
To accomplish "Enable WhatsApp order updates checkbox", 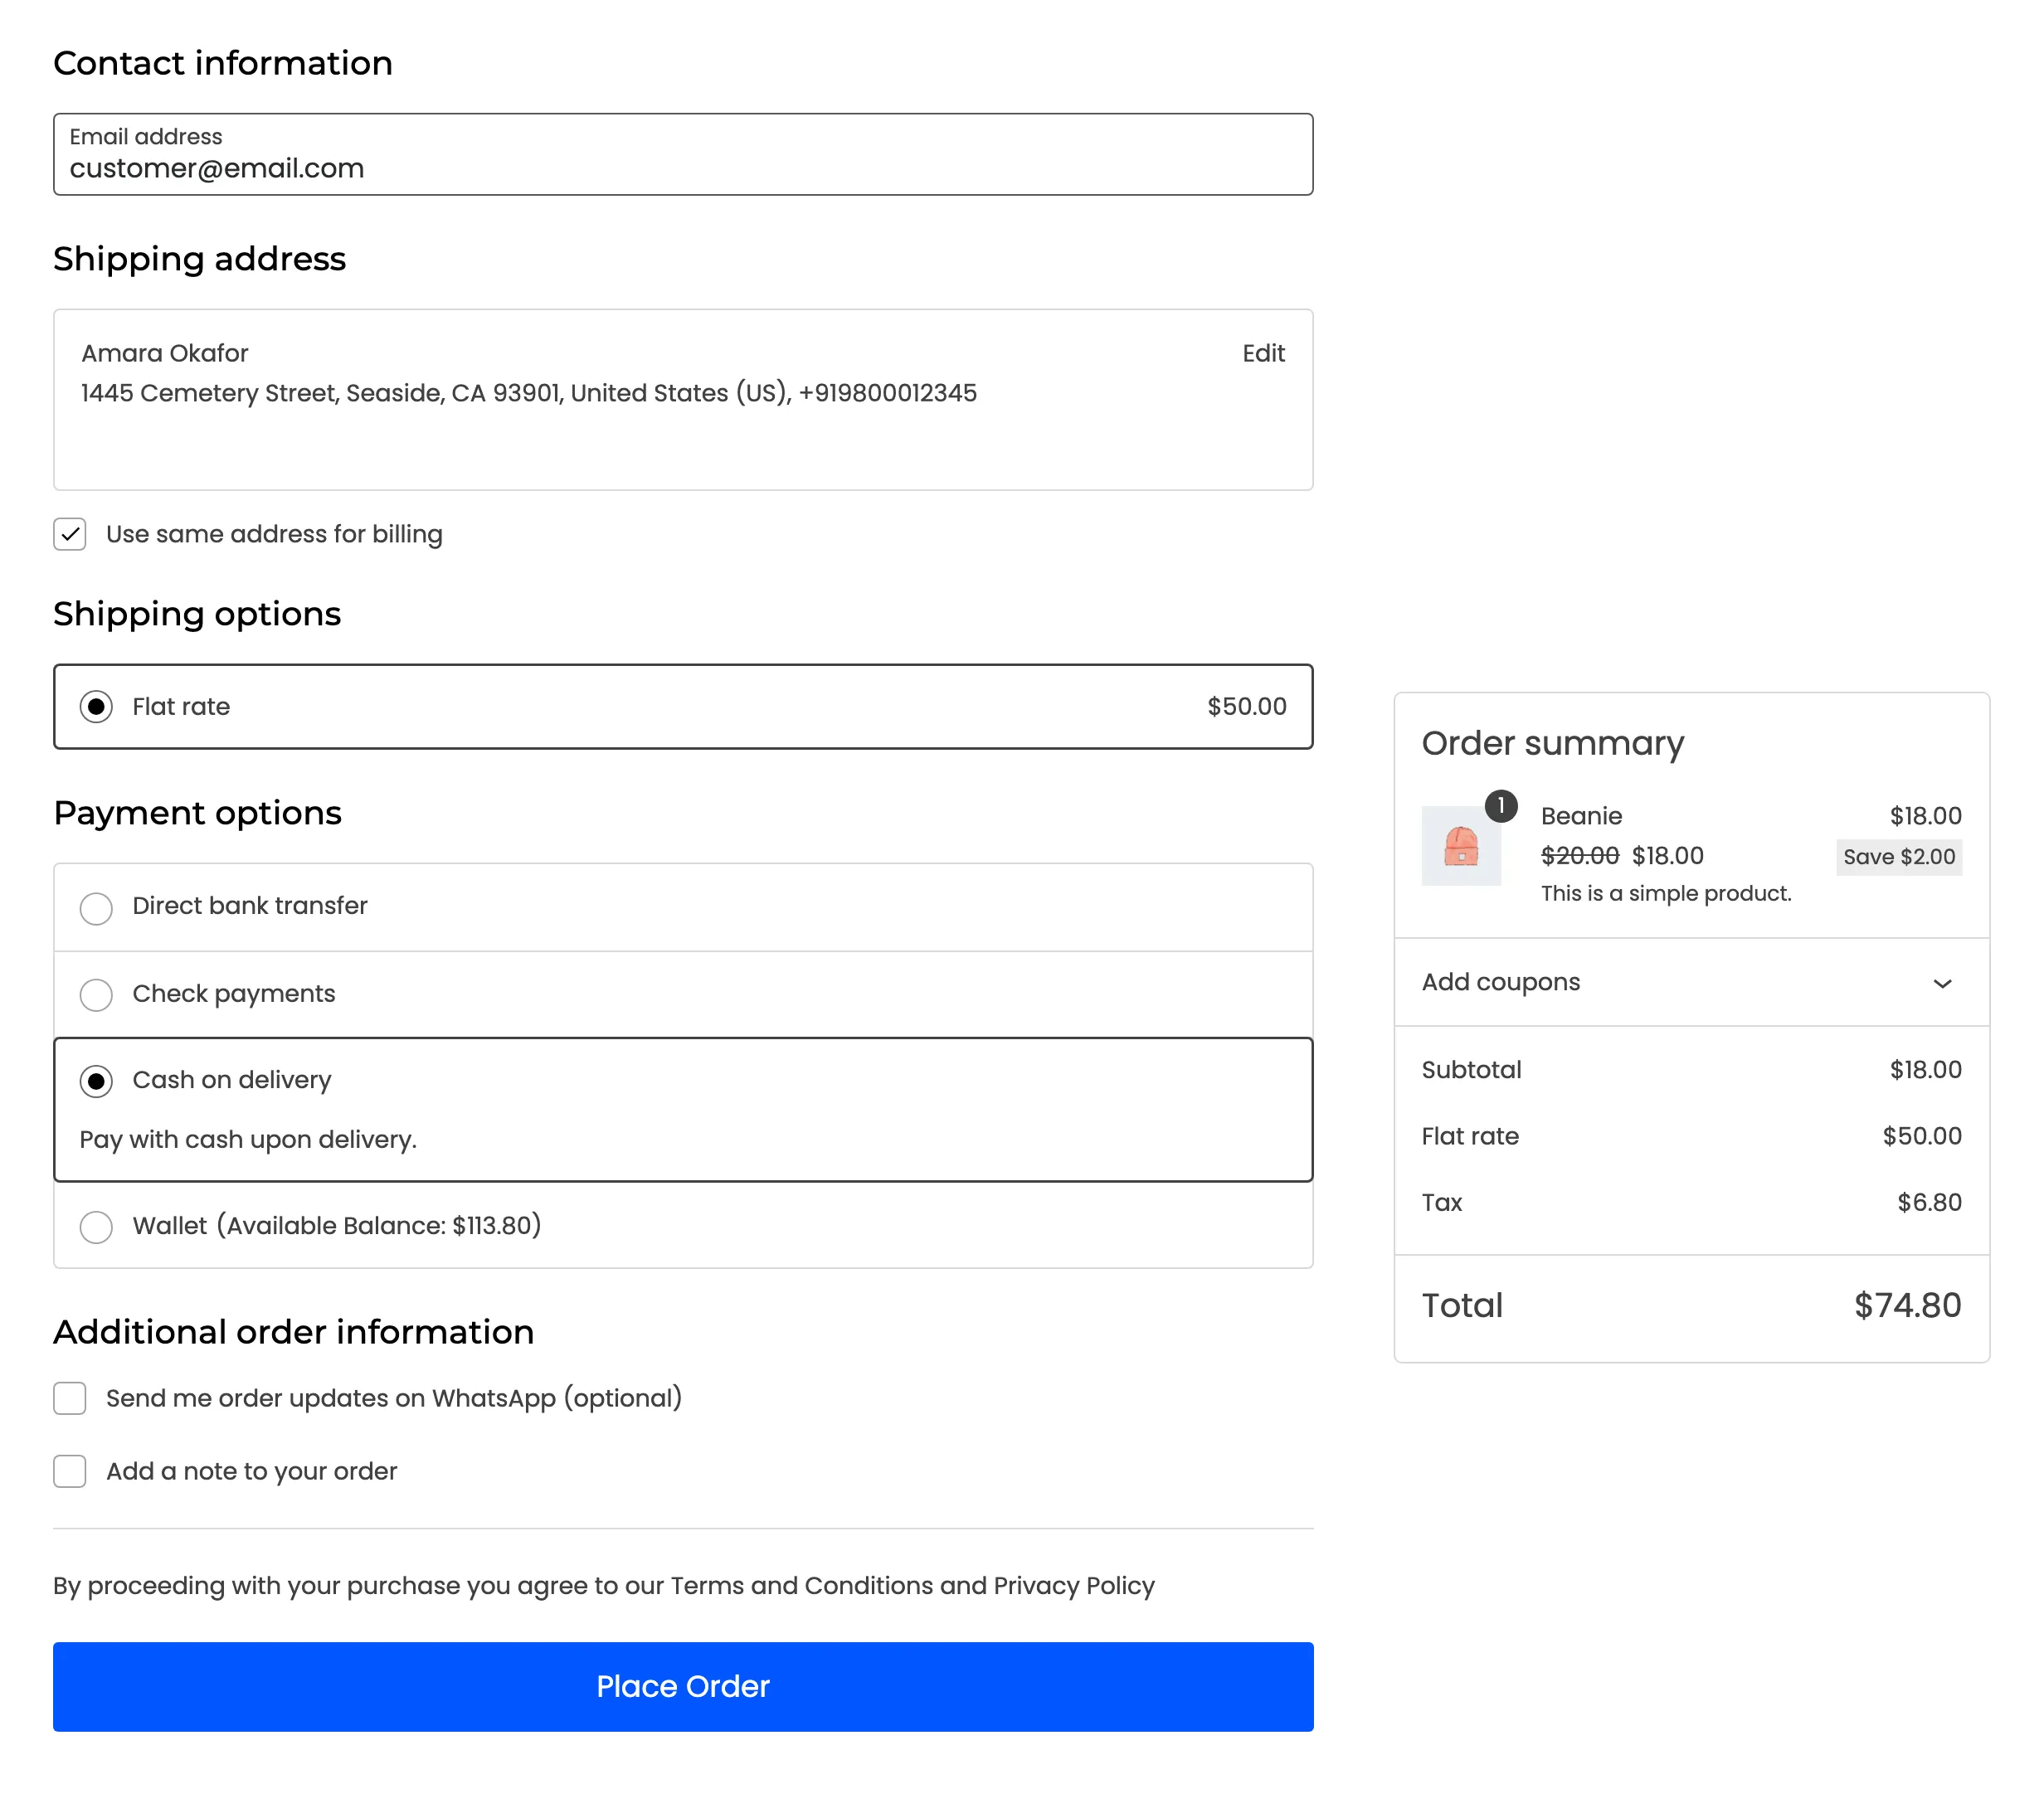I will [x=70, y=1398].
